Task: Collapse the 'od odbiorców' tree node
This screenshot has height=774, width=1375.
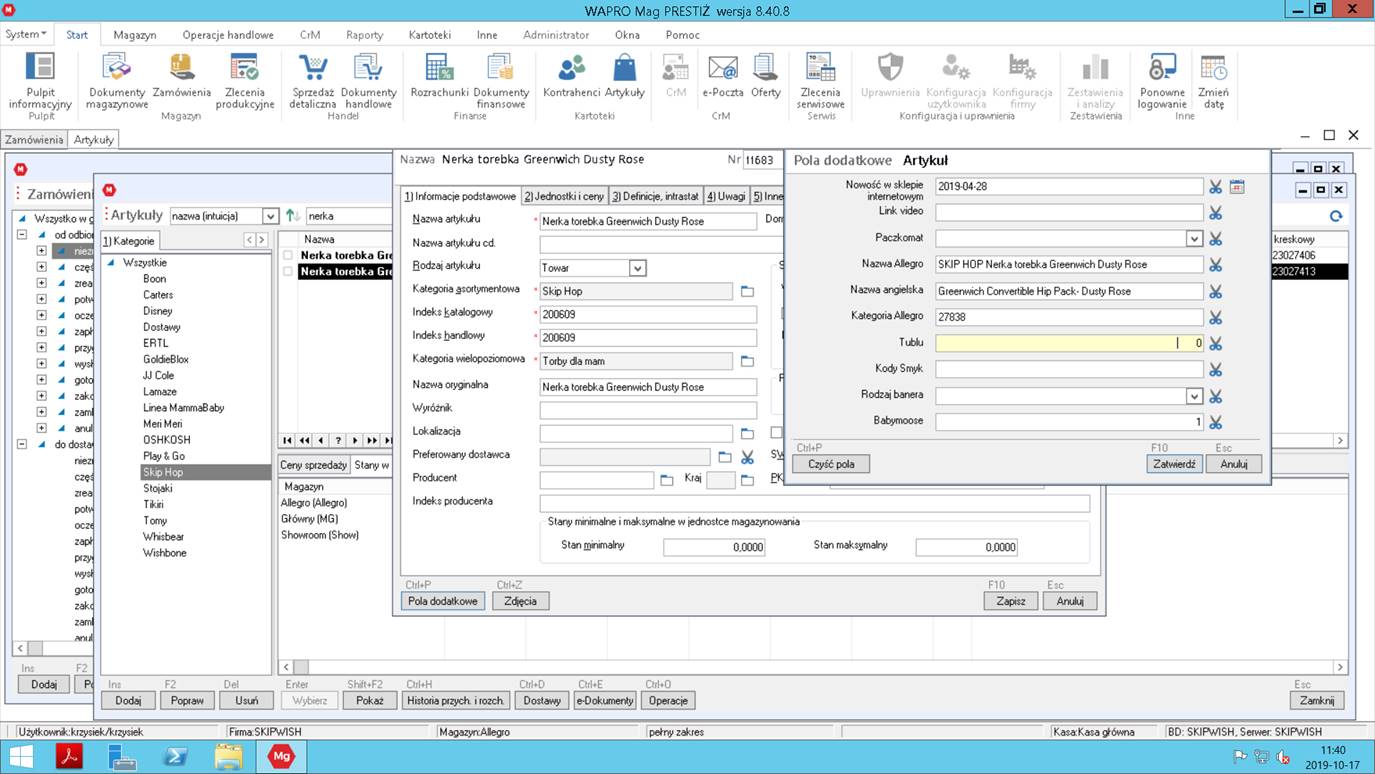Action: pyautogui.click(x=22, y=235)
